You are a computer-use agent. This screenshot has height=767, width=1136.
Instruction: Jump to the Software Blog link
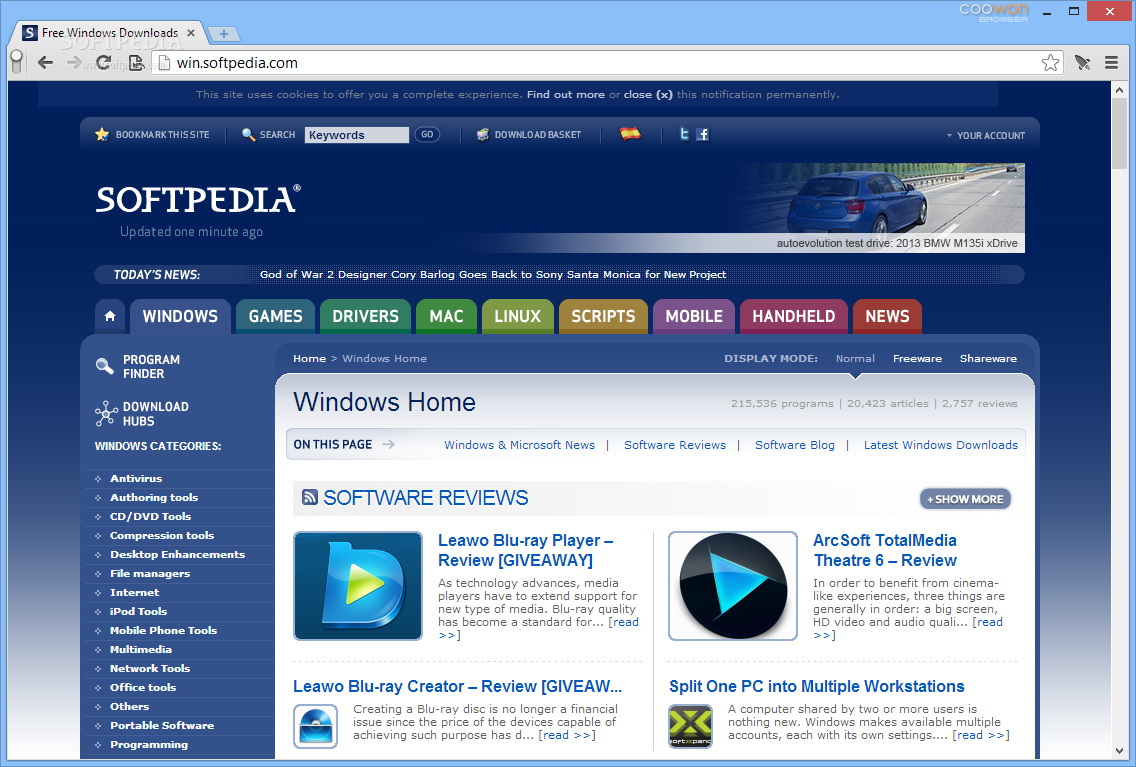click(x=795, y=445)
